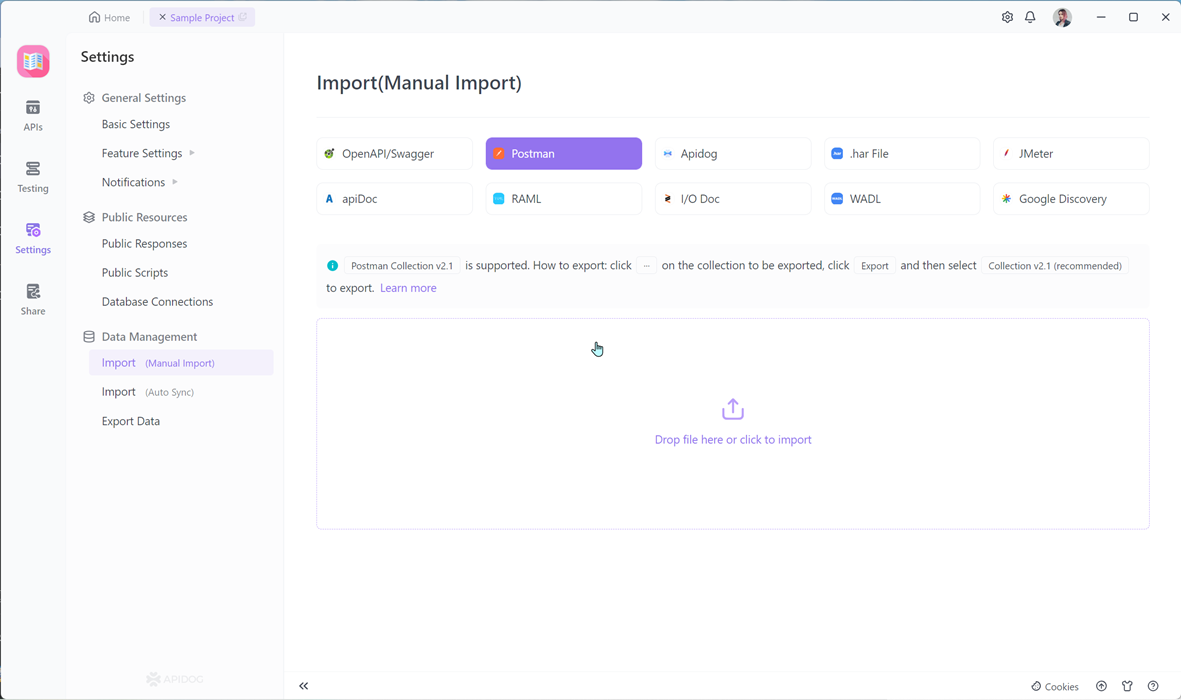Collapse the settings sidebar with double chevron
The height and width of the screenshot is (700, 1181).
304,686
